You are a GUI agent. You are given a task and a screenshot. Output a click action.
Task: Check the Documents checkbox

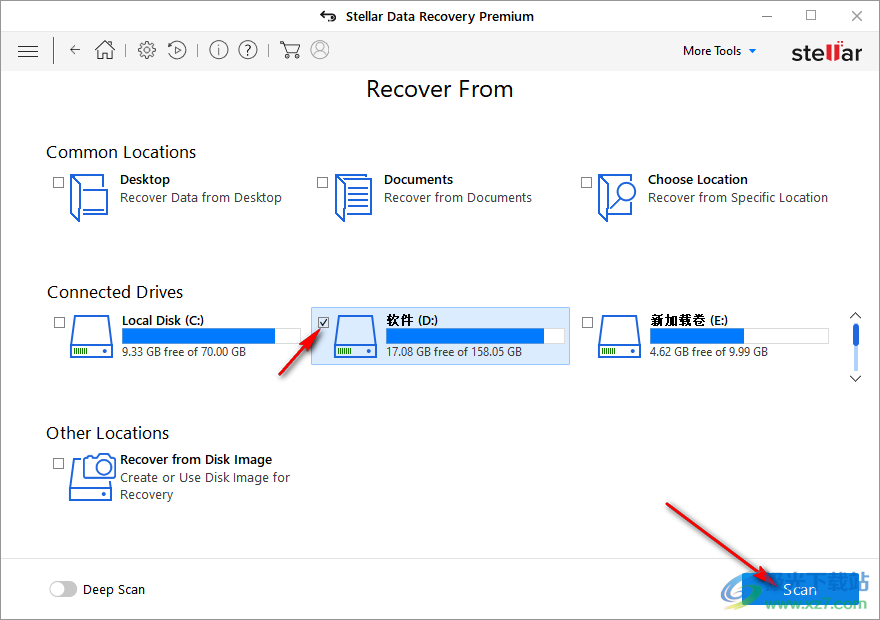(x=322, y=182)
